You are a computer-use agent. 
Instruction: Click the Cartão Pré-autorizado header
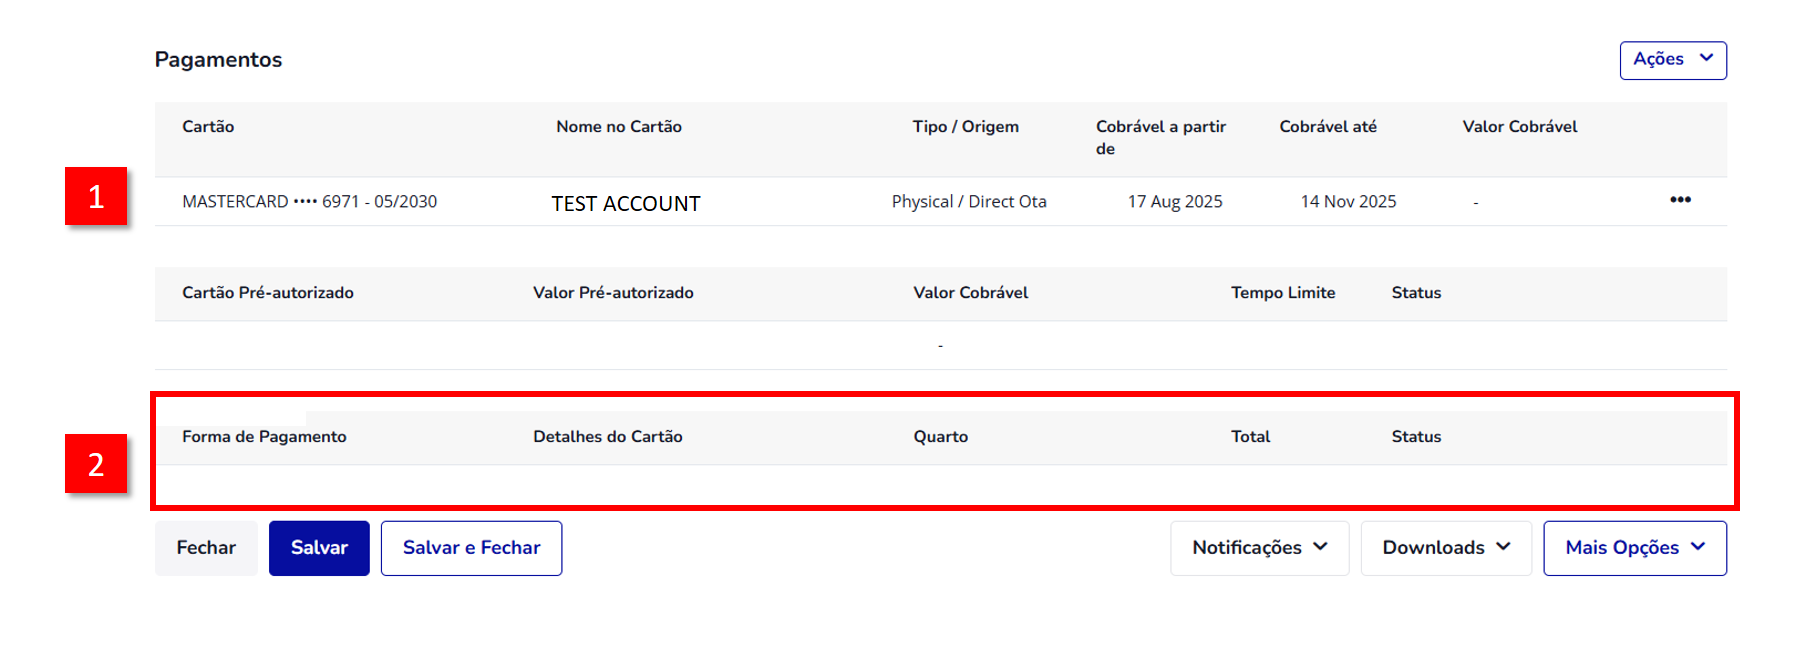(x=268, y=293)
